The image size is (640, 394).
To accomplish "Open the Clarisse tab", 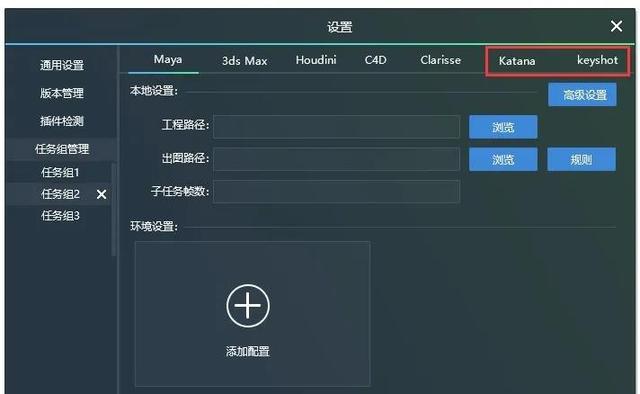I will point(440,60).
